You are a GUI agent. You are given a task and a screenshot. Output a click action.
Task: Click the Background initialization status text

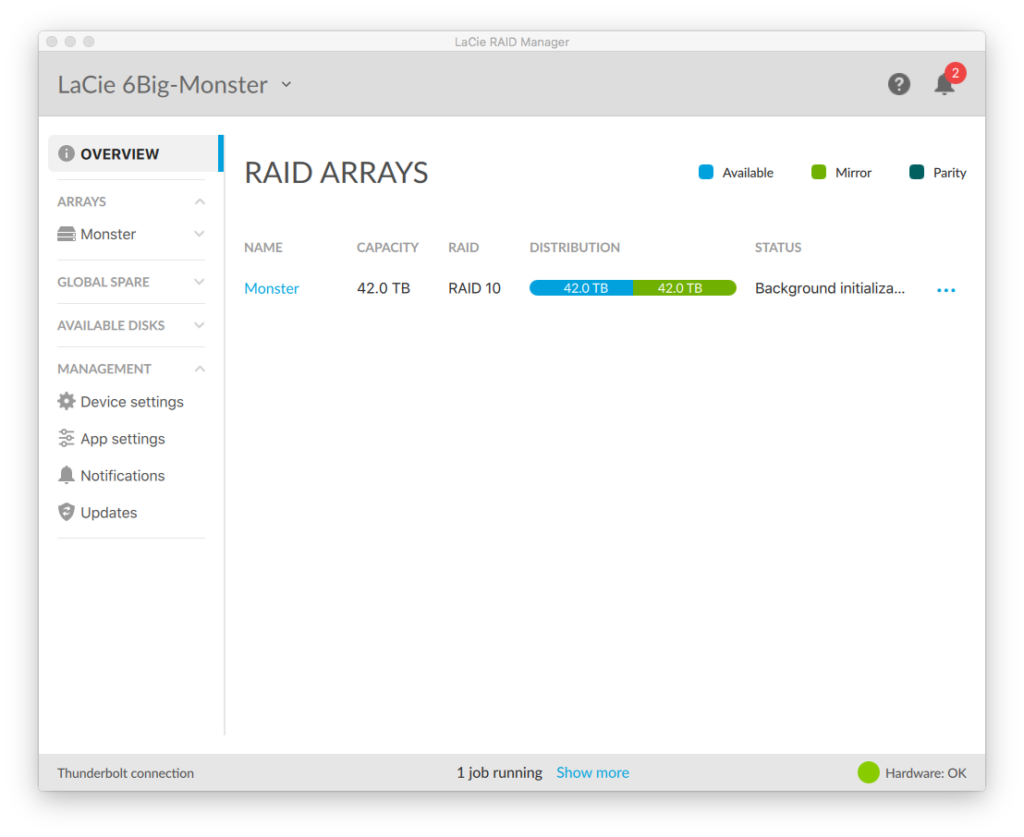830,288
